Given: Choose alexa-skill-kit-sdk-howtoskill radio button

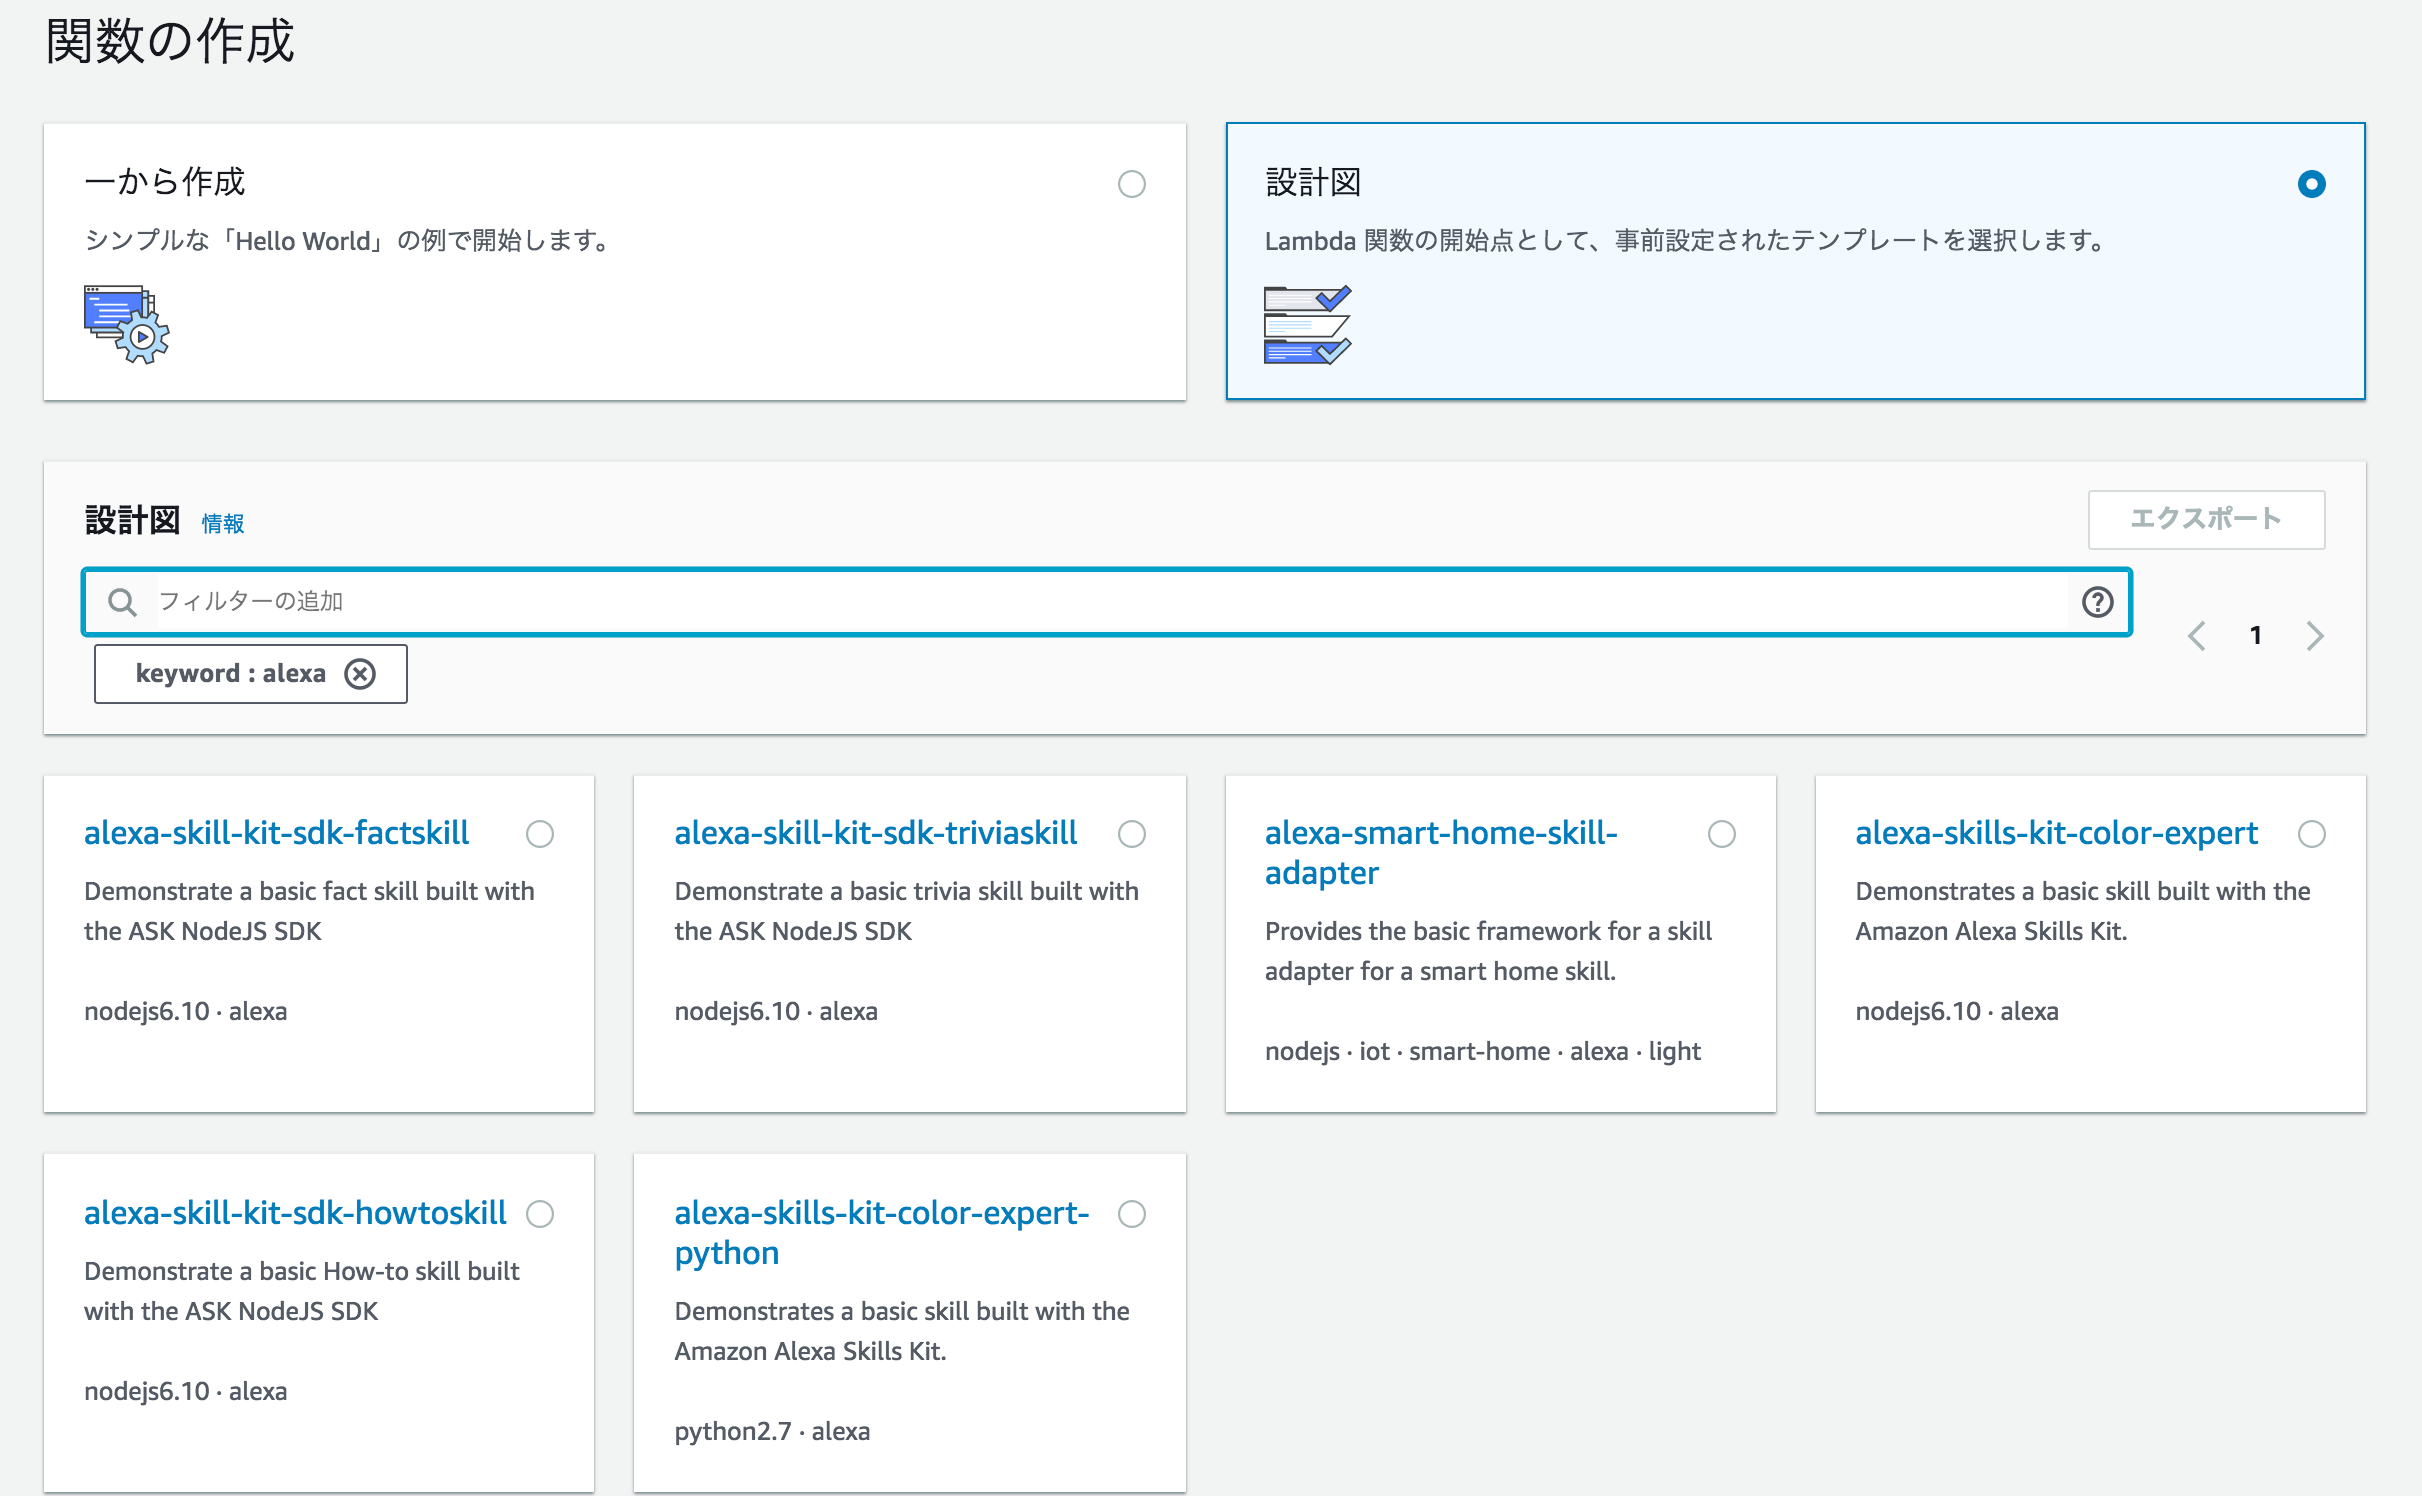Looking at the screenshot, I should pyautogui.click(x=540, y=1214).
